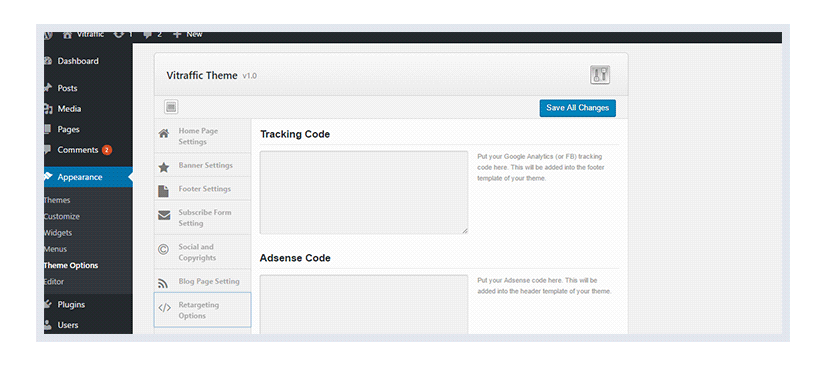Click inside the Adsense Code text area
826x372 pixels.
click(363, 304)
